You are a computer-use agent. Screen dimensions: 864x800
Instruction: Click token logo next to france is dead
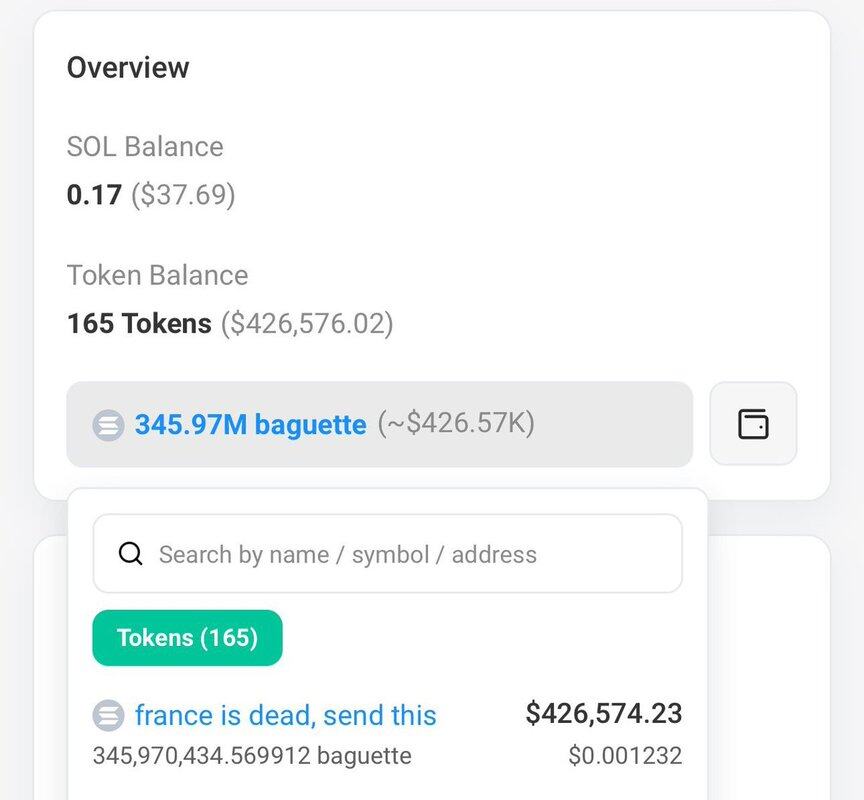[108, 715]
